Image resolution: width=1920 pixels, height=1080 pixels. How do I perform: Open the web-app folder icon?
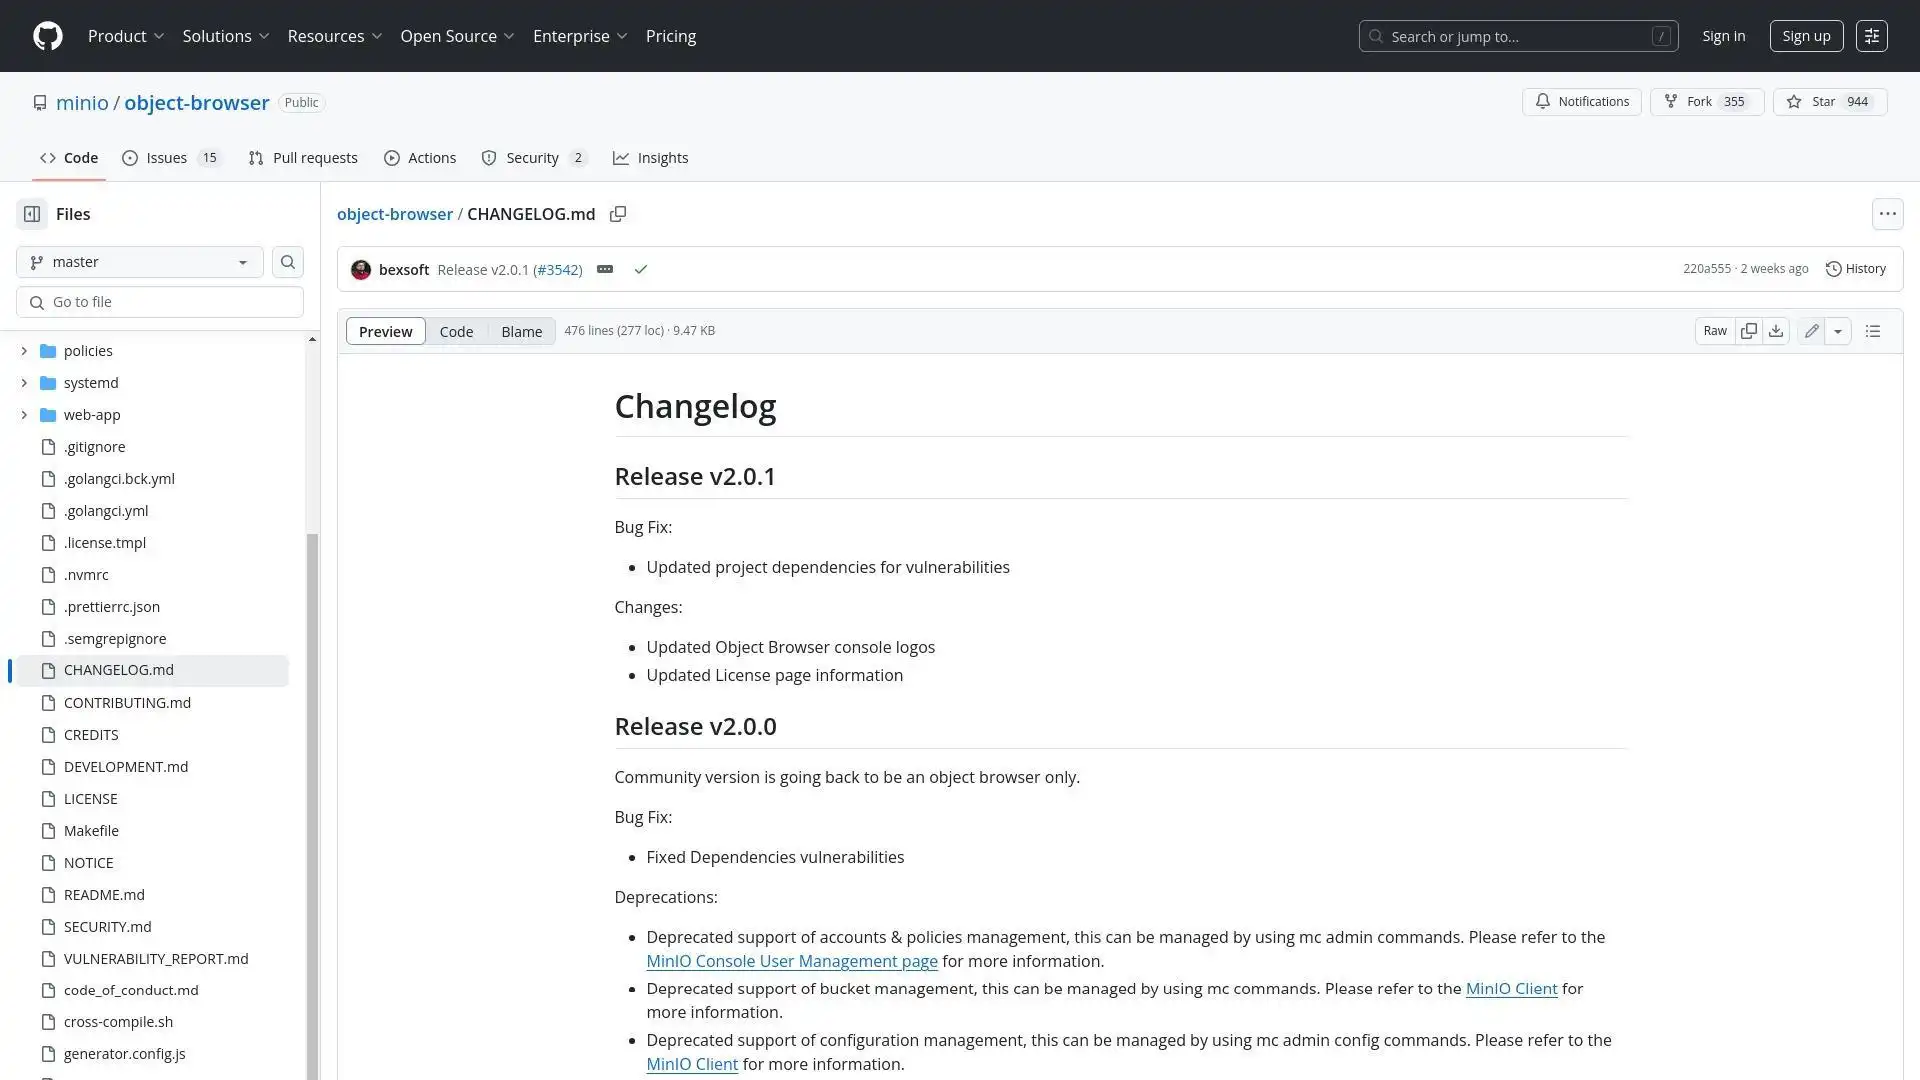click(x=48, y=415)
